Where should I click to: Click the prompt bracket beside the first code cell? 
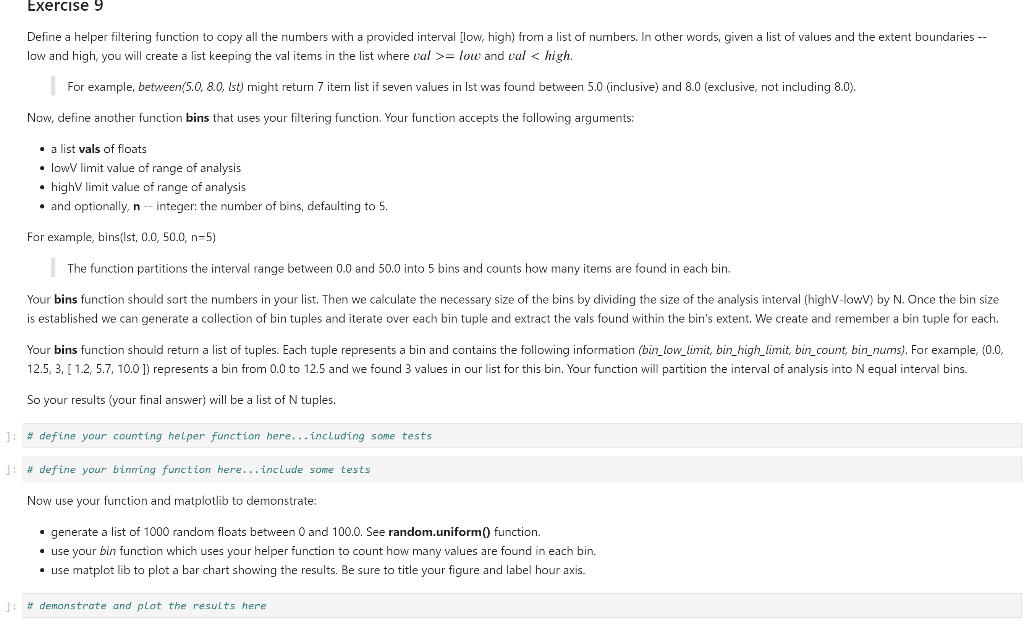pos(8,435)
